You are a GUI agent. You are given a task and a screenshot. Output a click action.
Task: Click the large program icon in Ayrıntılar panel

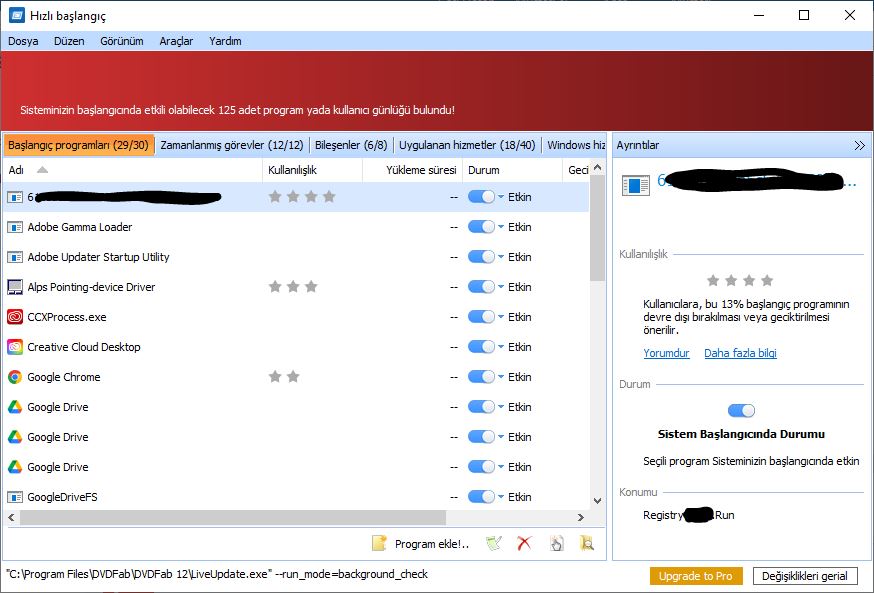point(635,185)
